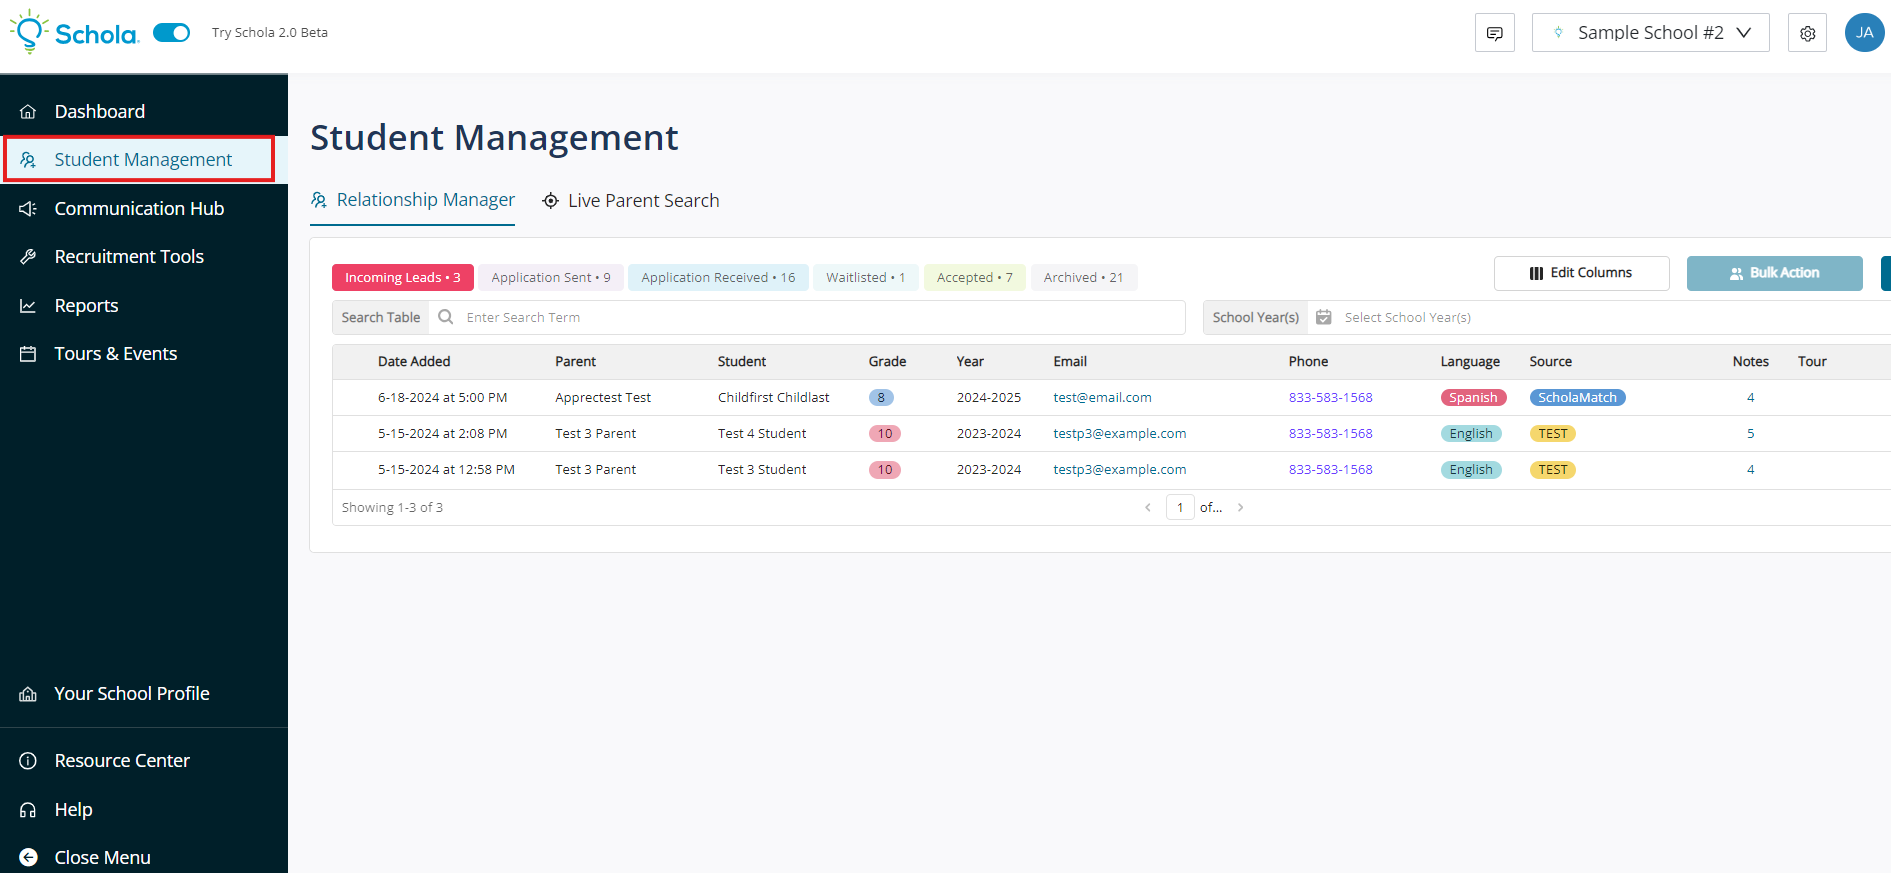Select the Archived status tab
1891x873 pixels.
tap(1084, 277)
